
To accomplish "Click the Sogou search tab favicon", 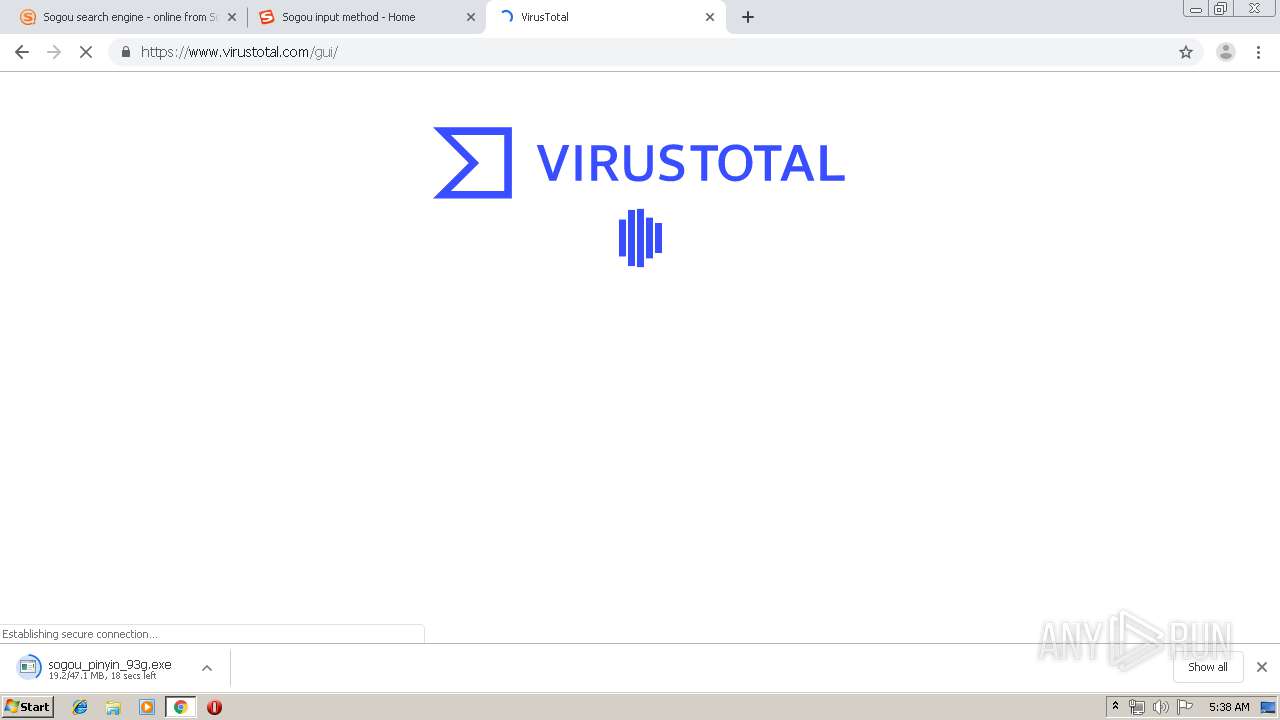I will coord(28,17).
